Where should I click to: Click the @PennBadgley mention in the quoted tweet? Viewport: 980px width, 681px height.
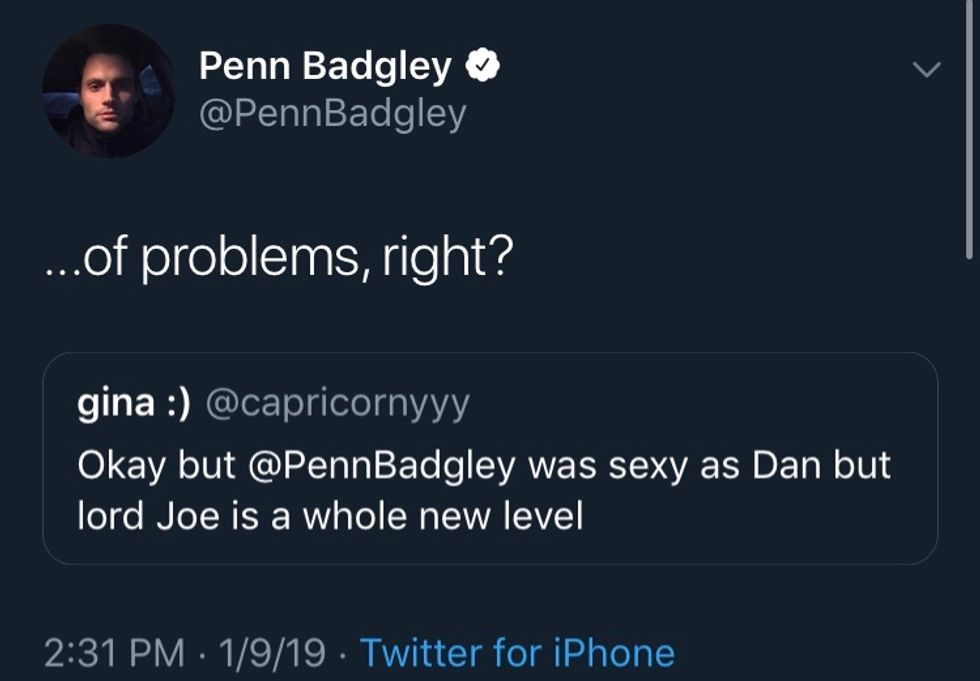(x=390, y=466)
